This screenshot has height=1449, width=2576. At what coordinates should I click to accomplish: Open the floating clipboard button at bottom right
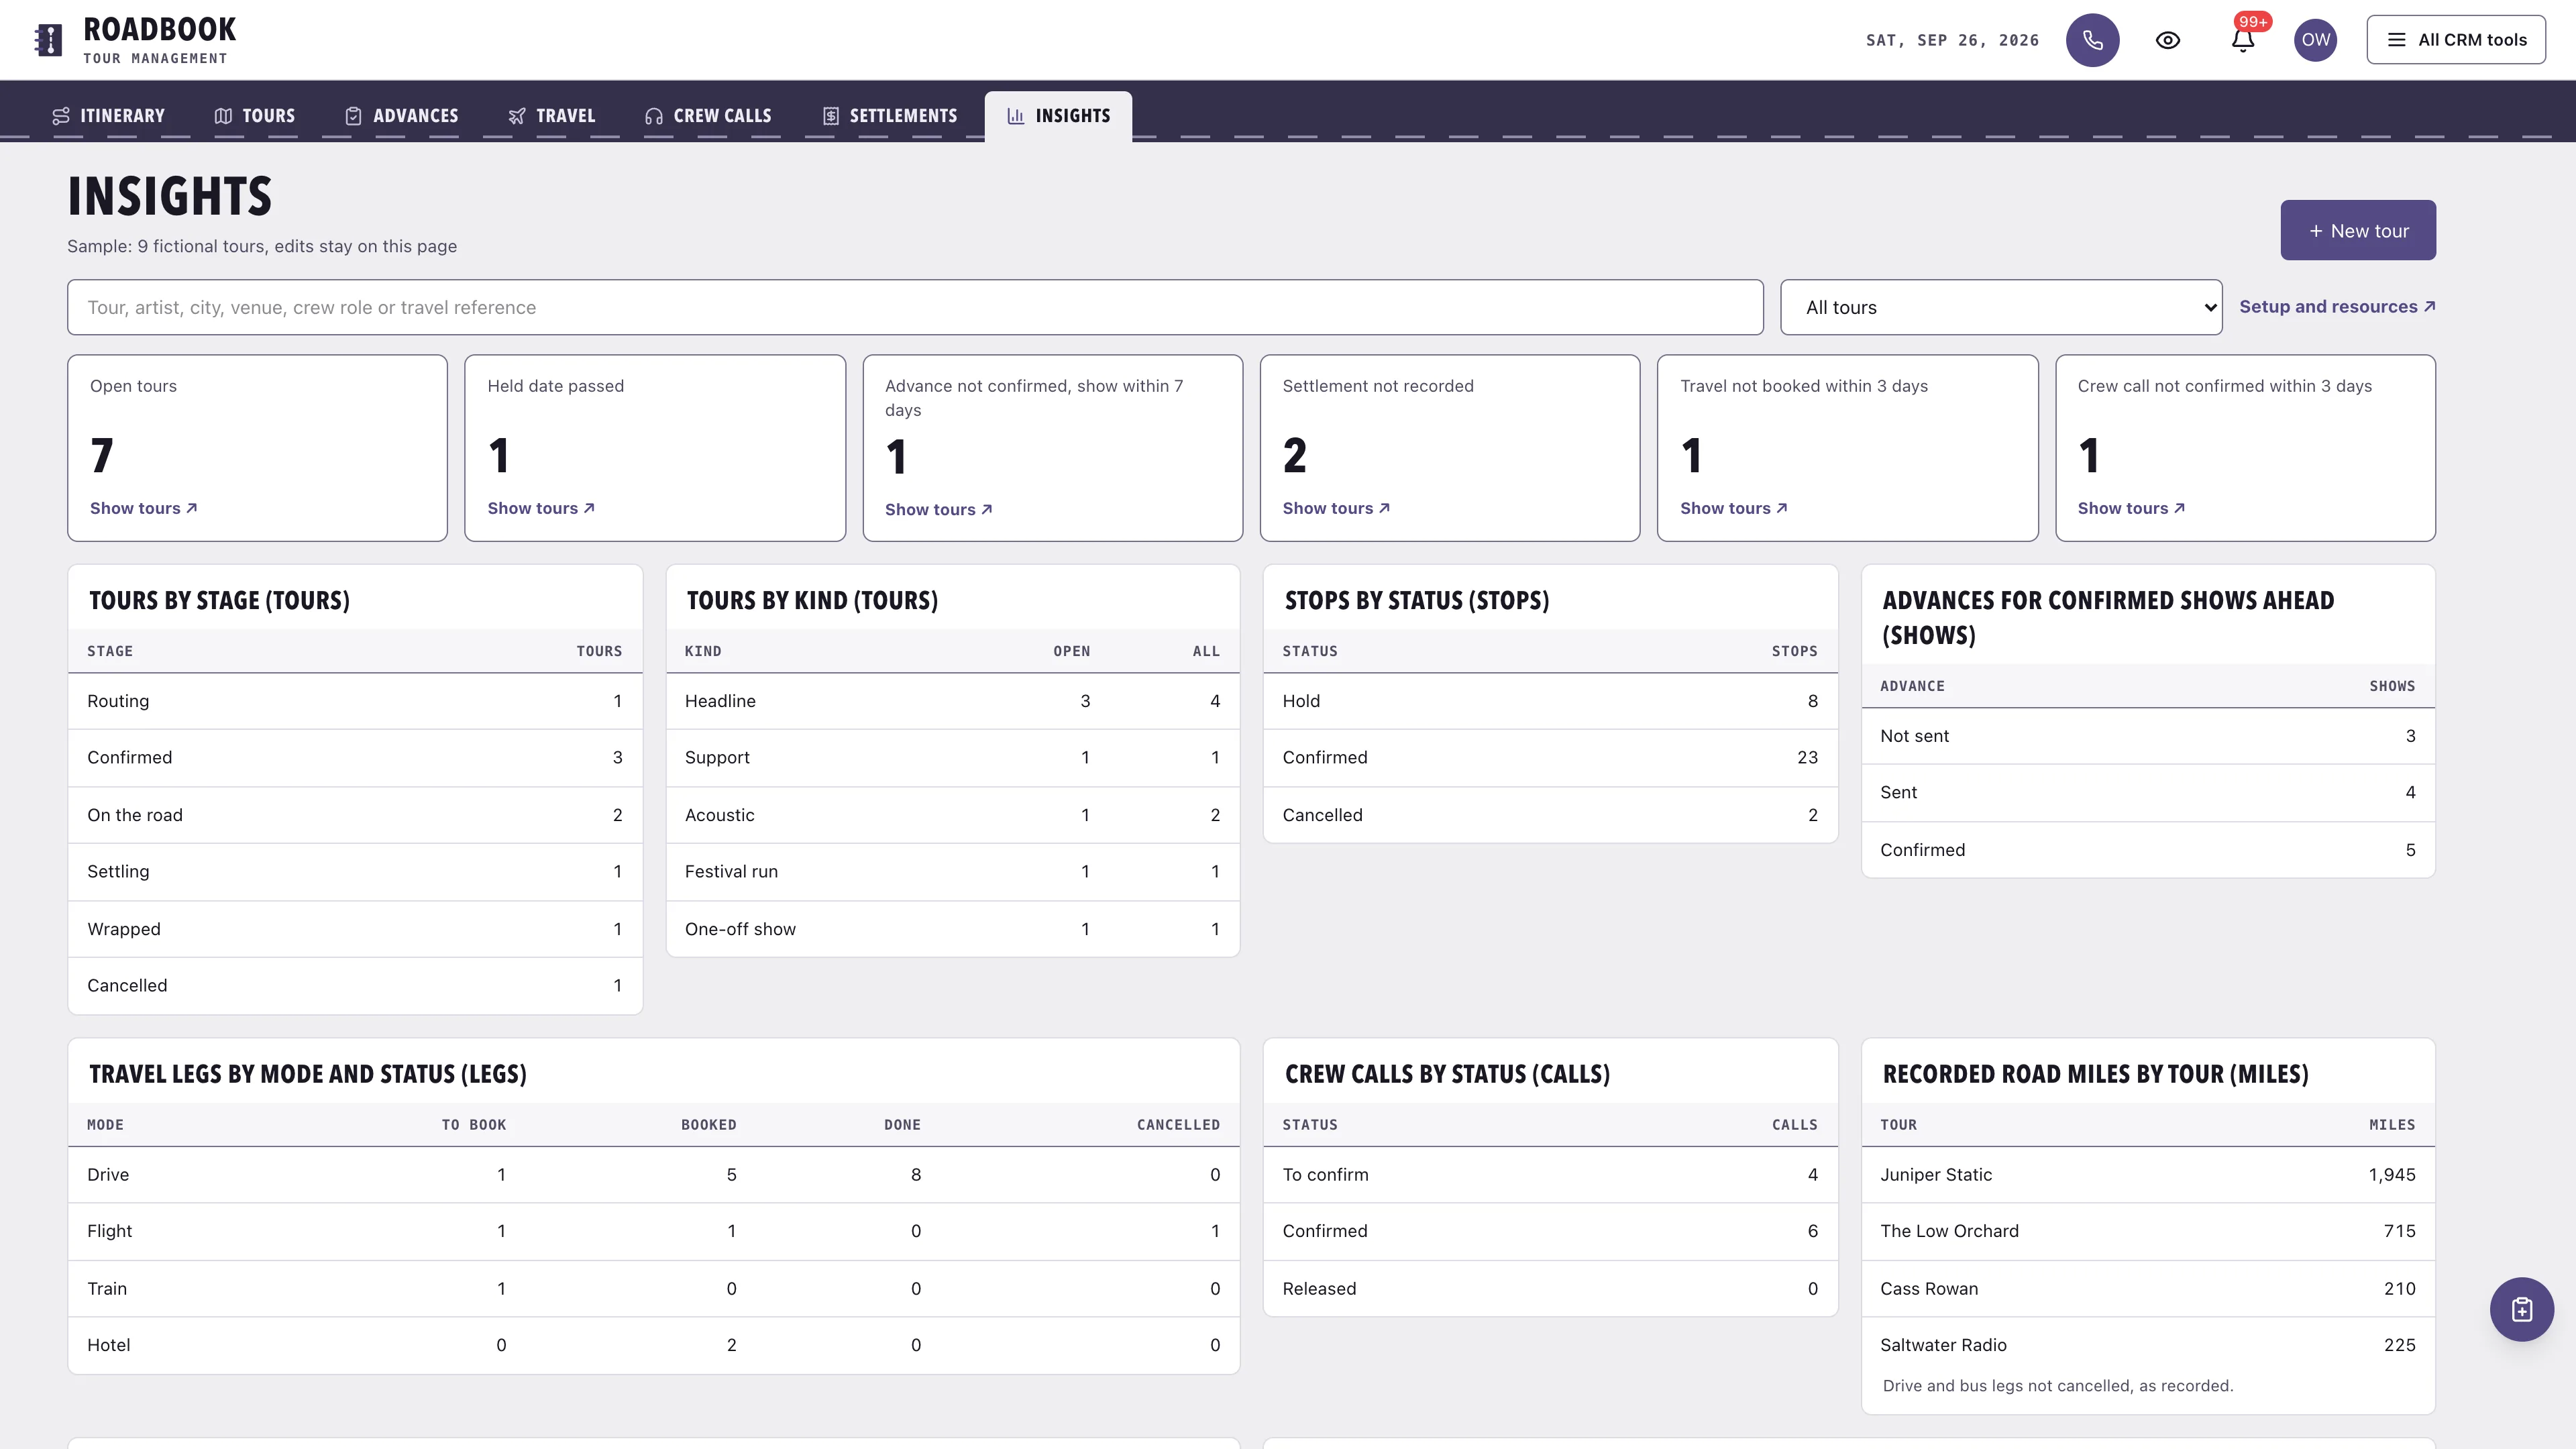point(2521,1309)
